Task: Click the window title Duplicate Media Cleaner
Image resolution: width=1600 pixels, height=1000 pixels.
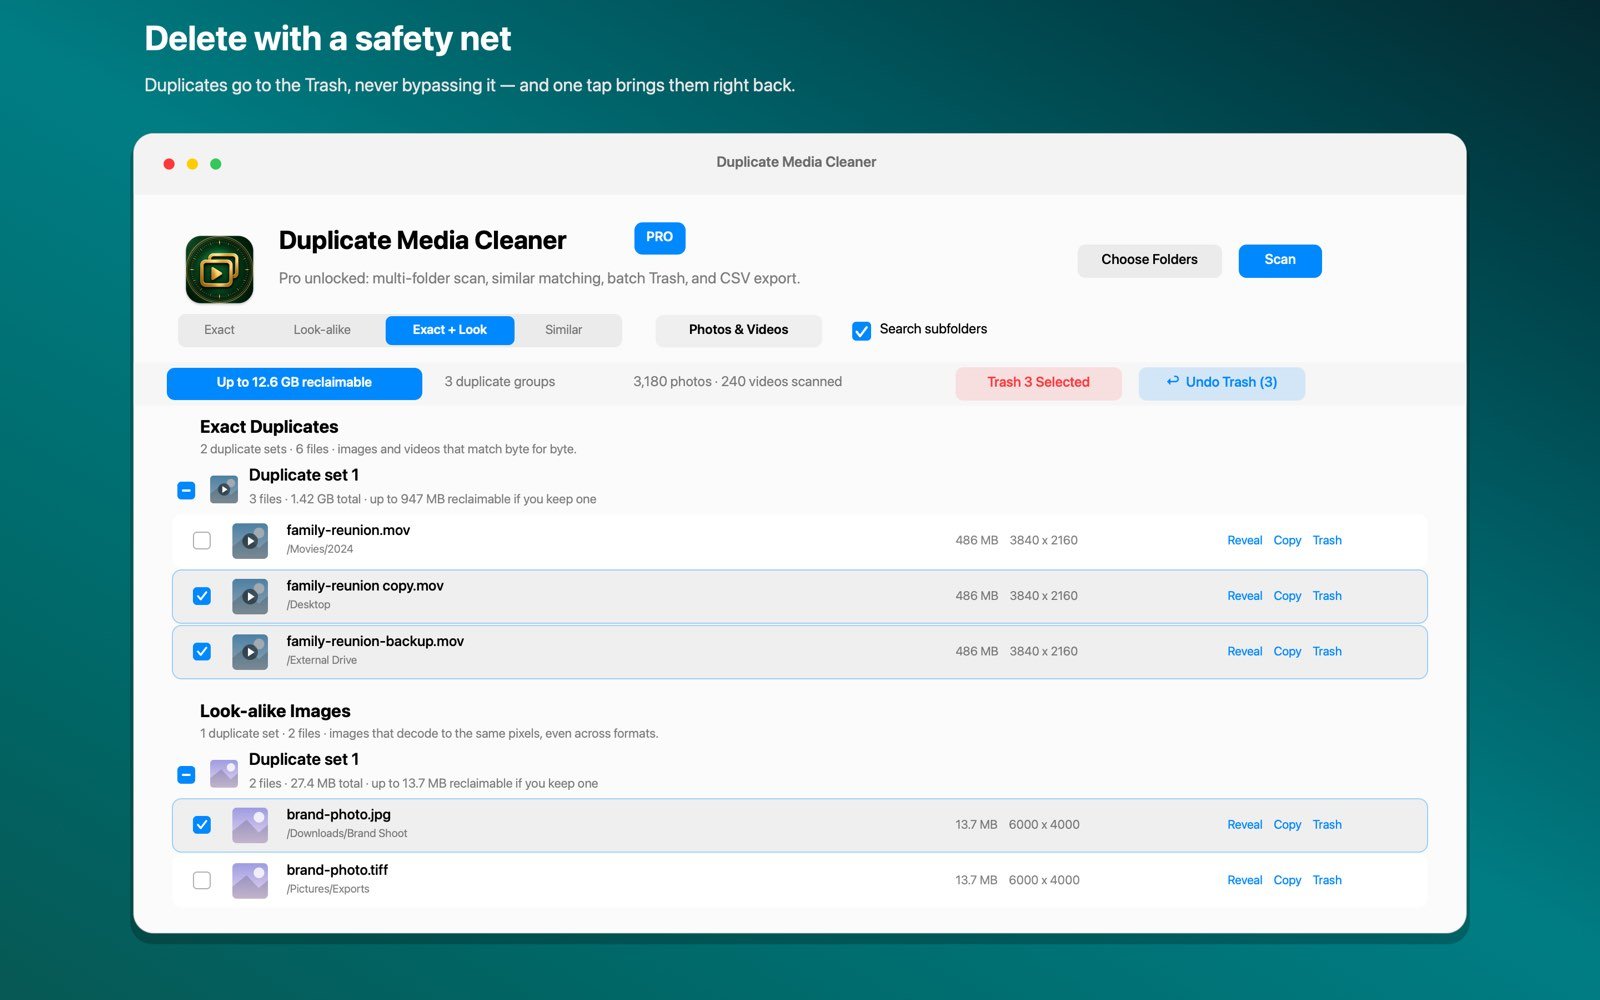Action: click(796, 162)
